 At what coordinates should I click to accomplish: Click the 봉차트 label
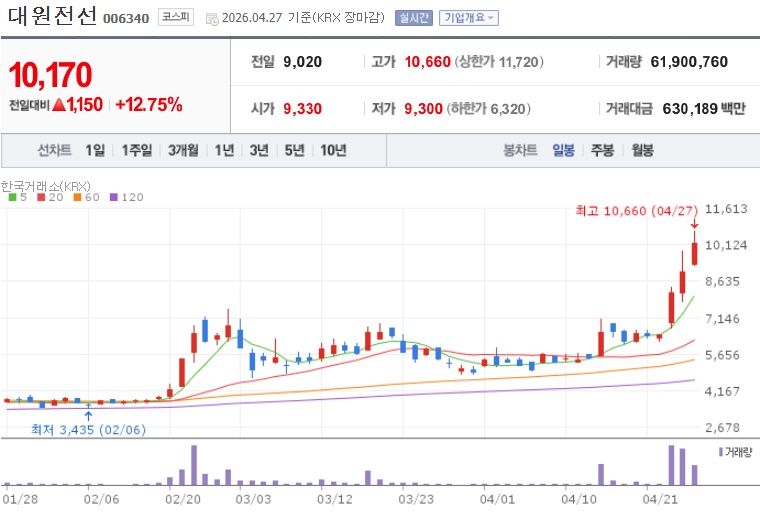click(520, 150)
